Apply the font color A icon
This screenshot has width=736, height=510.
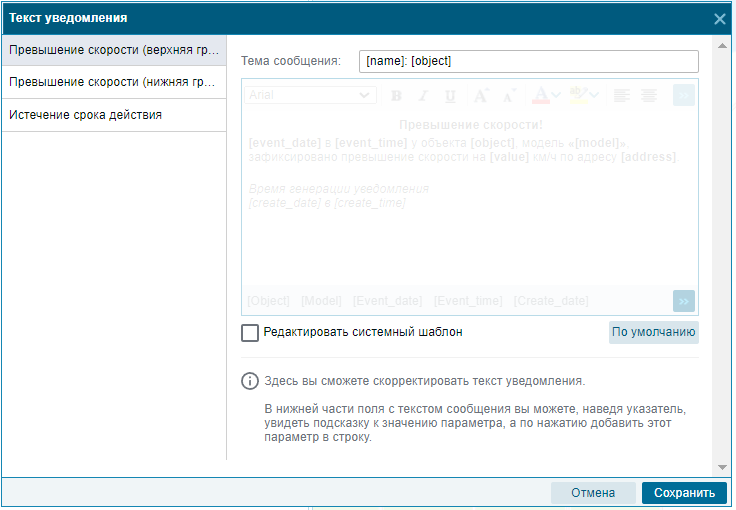(540, 95)
